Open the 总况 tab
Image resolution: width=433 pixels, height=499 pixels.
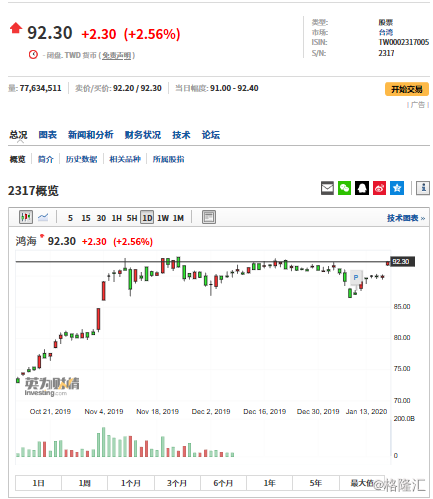(x=18, y=135)
